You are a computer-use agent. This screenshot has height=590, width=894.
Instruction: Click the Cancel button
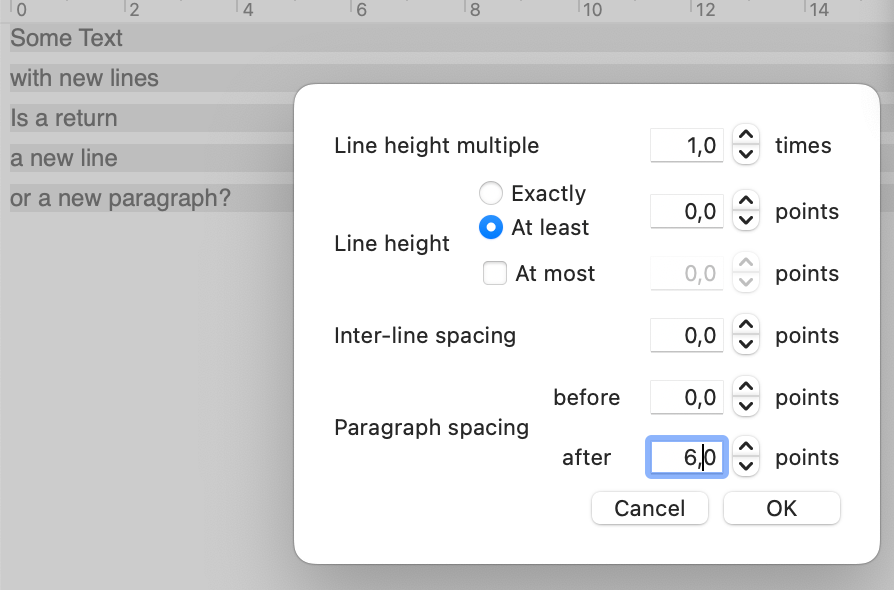point(650,508)
